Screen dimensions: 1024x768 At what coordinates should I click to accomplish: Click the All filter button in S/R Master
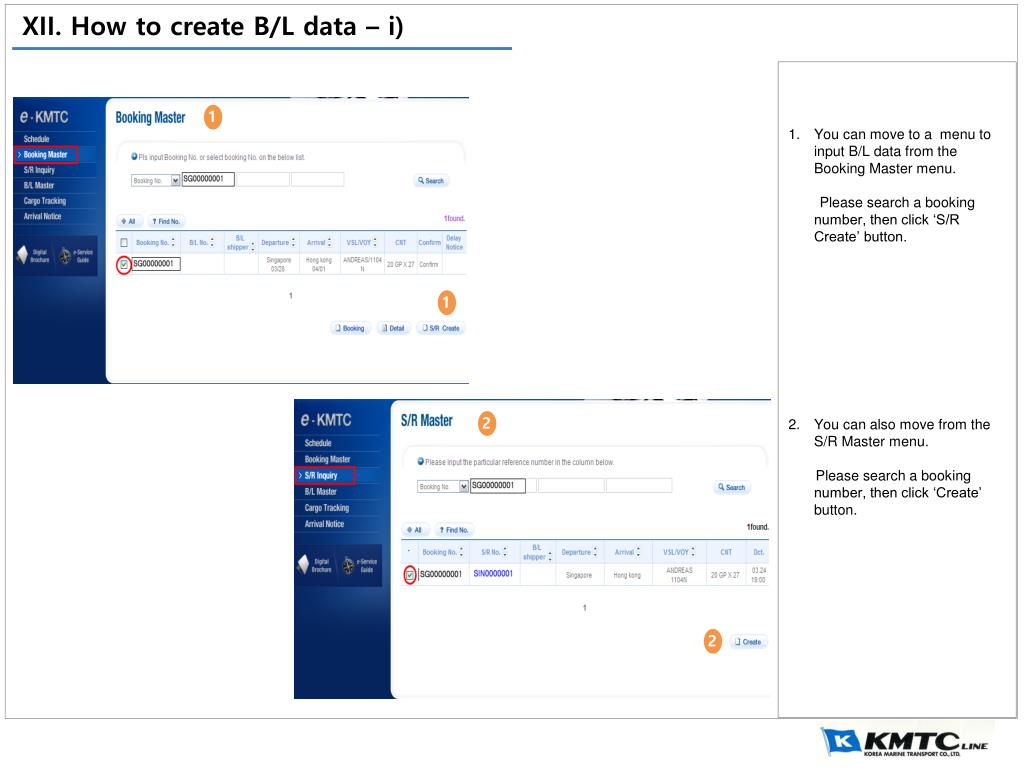[x=414, y=530]
